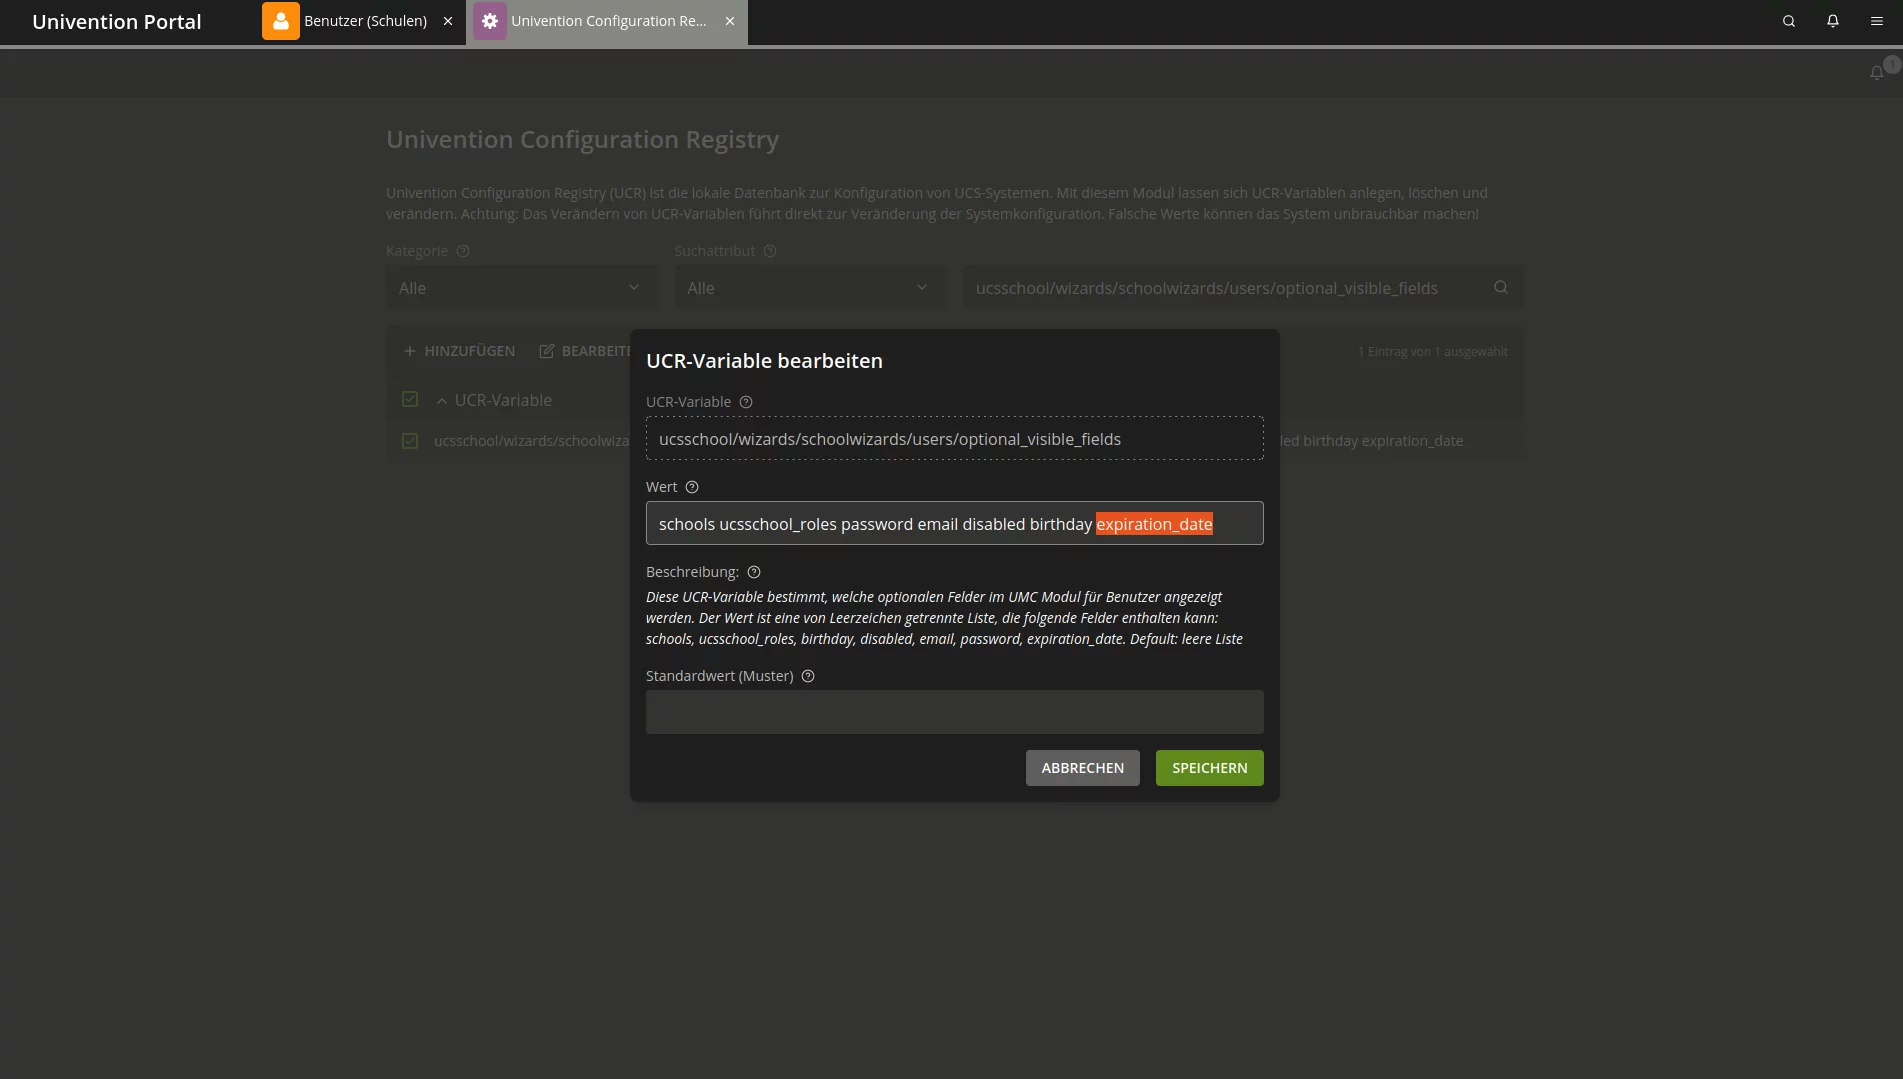Click the highlighted expiration_date text

(1154, 524)
